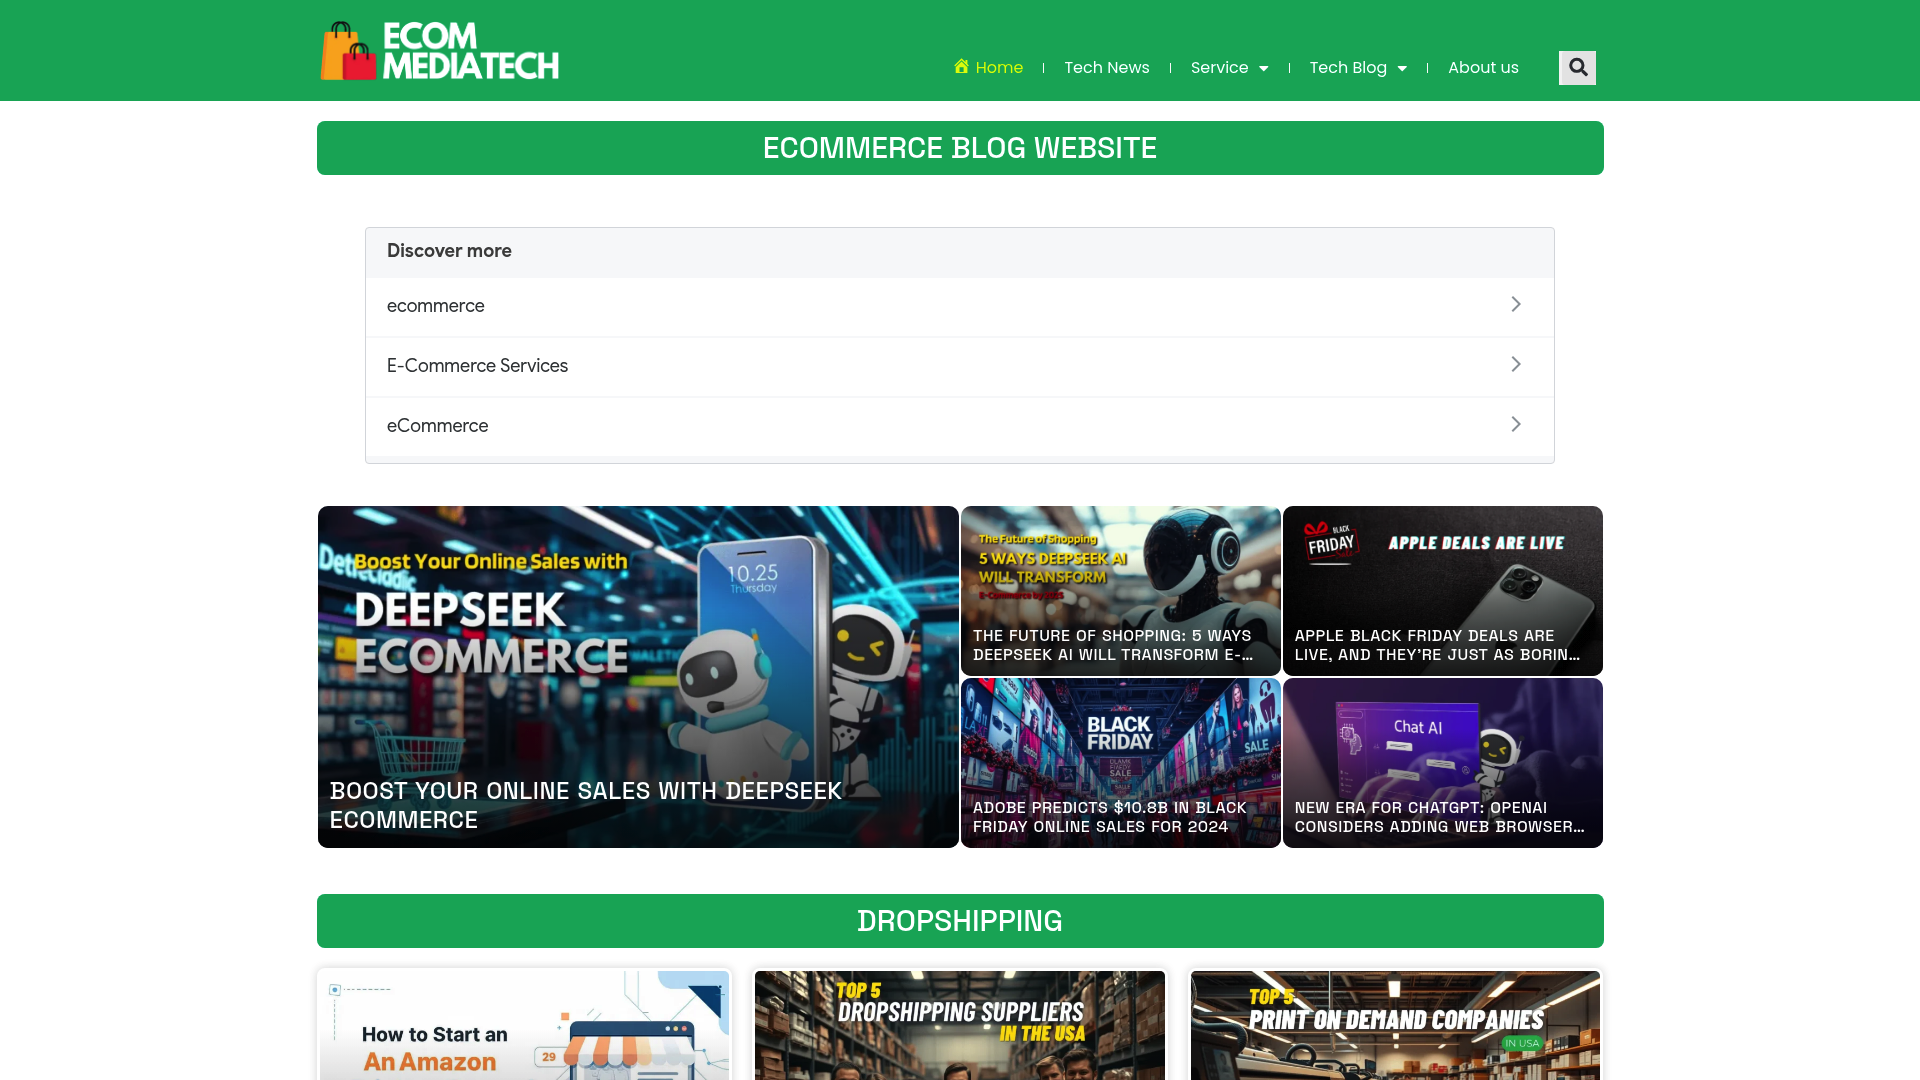This screenshot has width=1920, height=1080.
Task: Open Boost Your Online Sales Deepseek article
Action: tap(638, 677)
